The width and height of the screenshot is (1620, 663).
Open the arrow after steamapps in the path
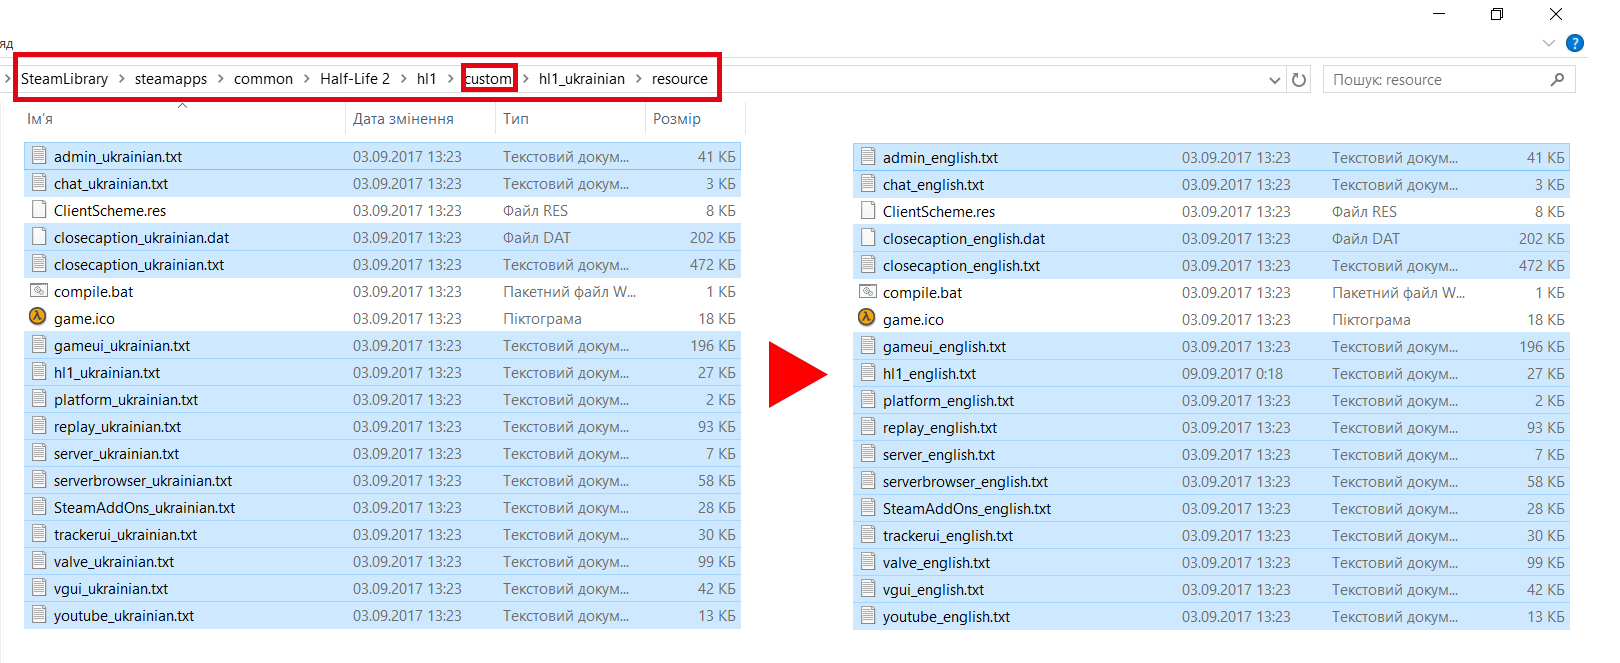(221, 79)
